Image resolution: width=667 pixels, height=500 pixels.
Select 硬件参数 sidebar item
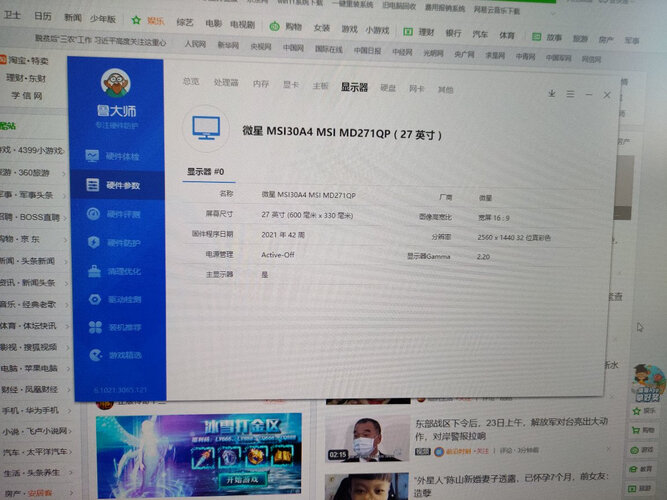click(x=117, y=185)
